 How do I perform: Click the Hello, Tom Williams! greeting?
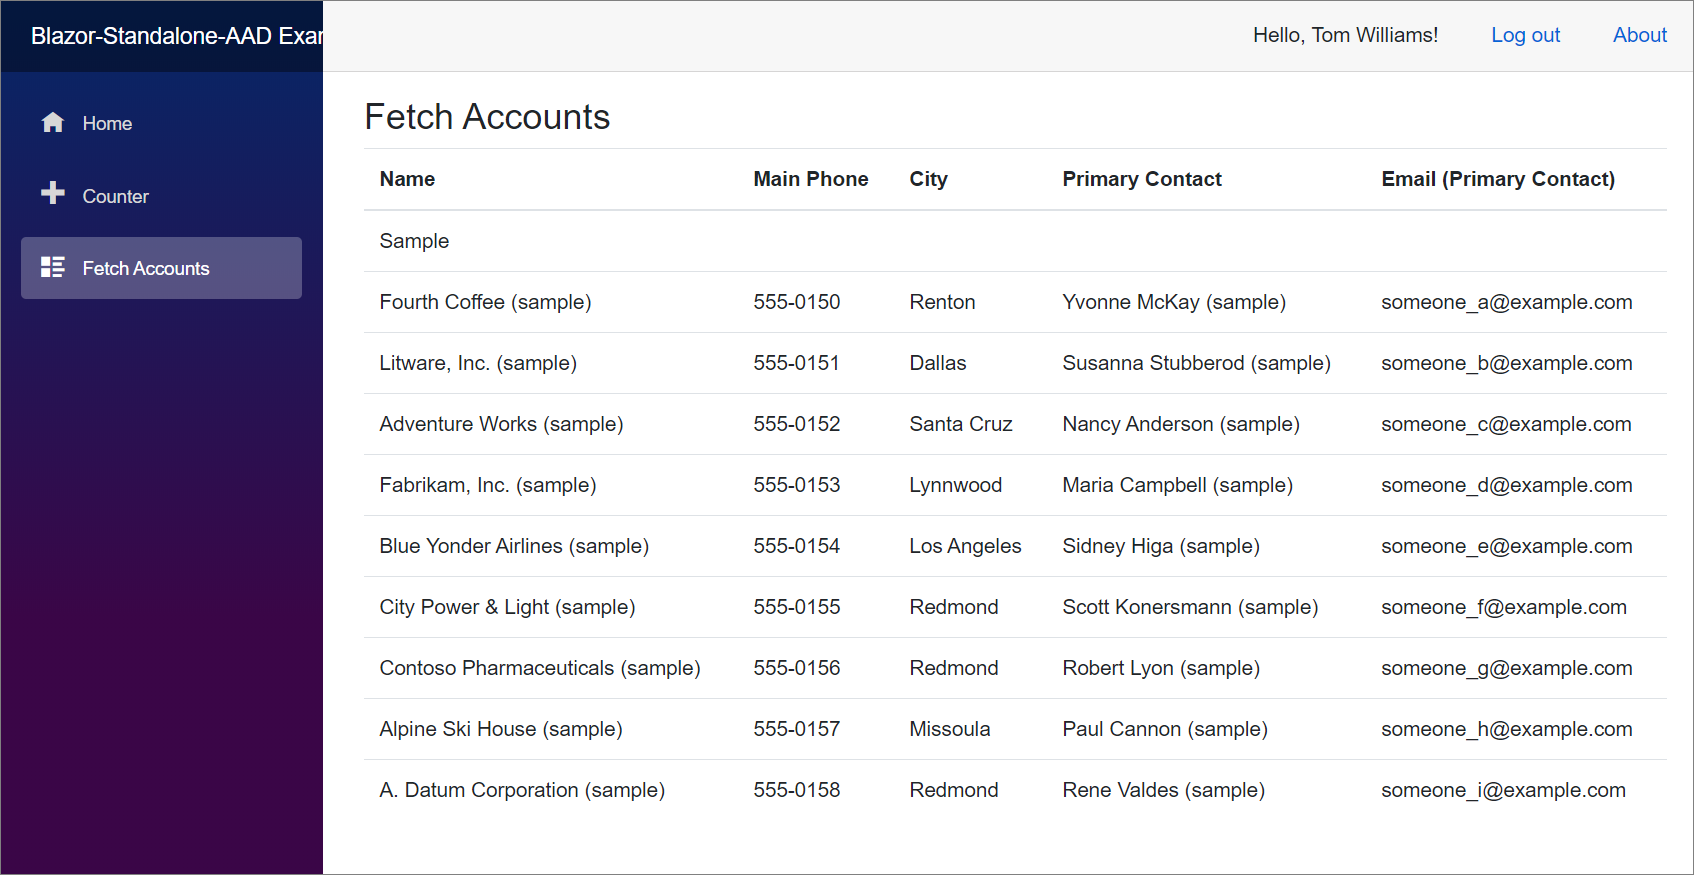(1345, 35)
